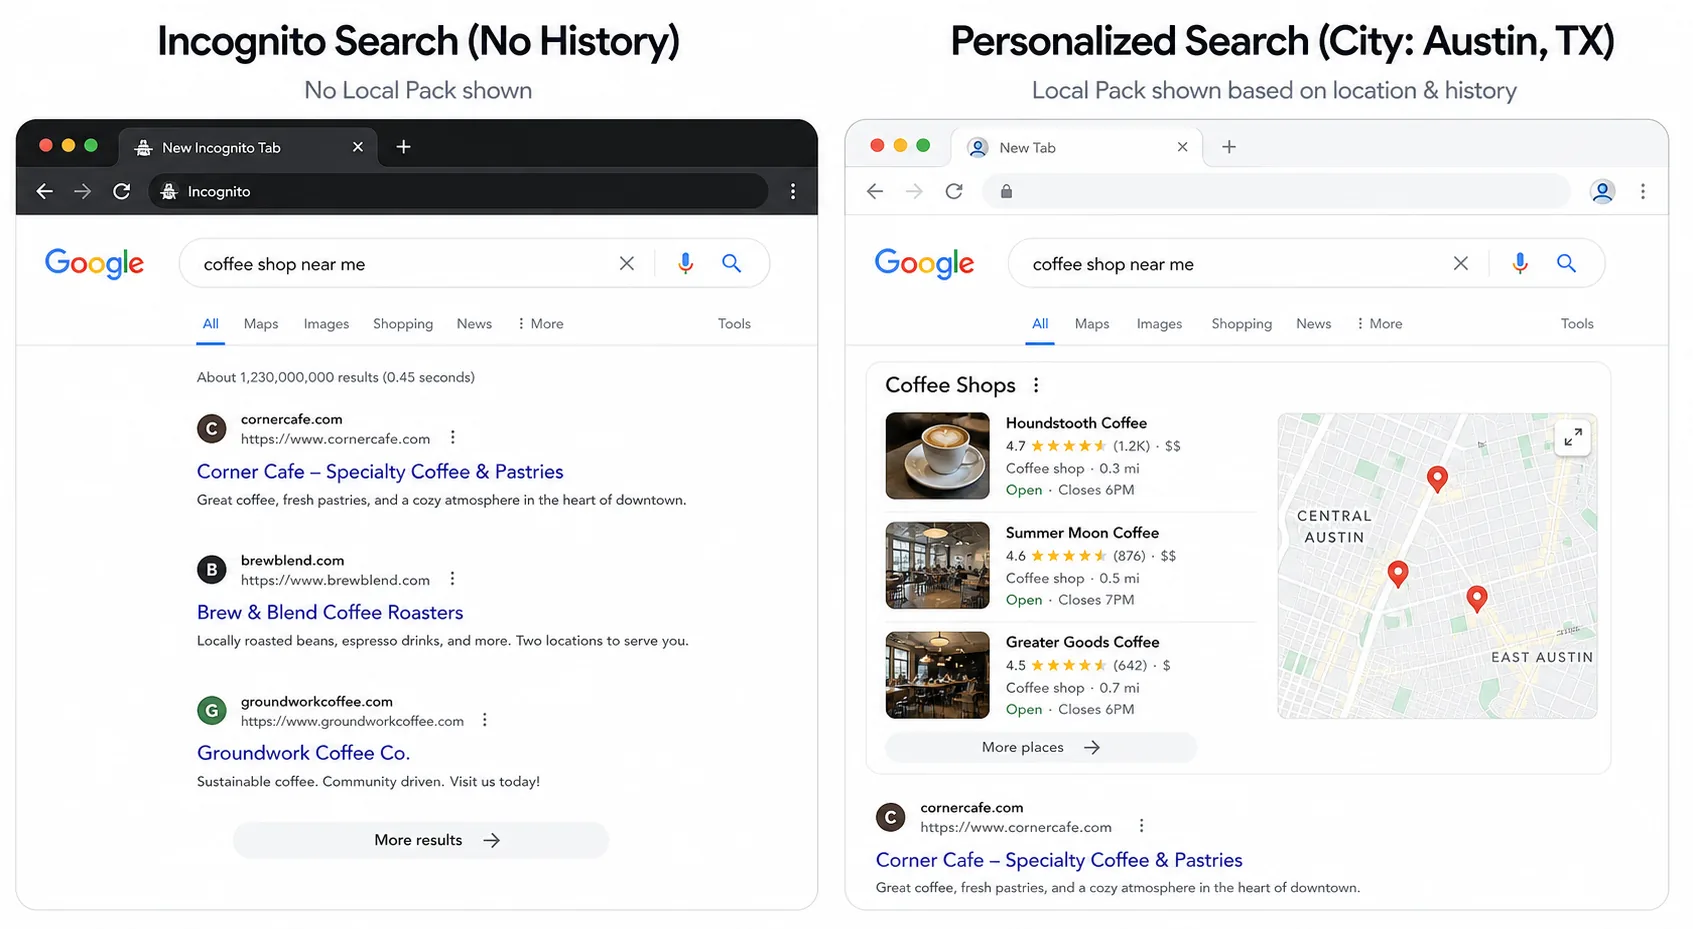Open Chrome menu in Incognito window
The width and height of the screenshot is (1693, 929).
793,191
